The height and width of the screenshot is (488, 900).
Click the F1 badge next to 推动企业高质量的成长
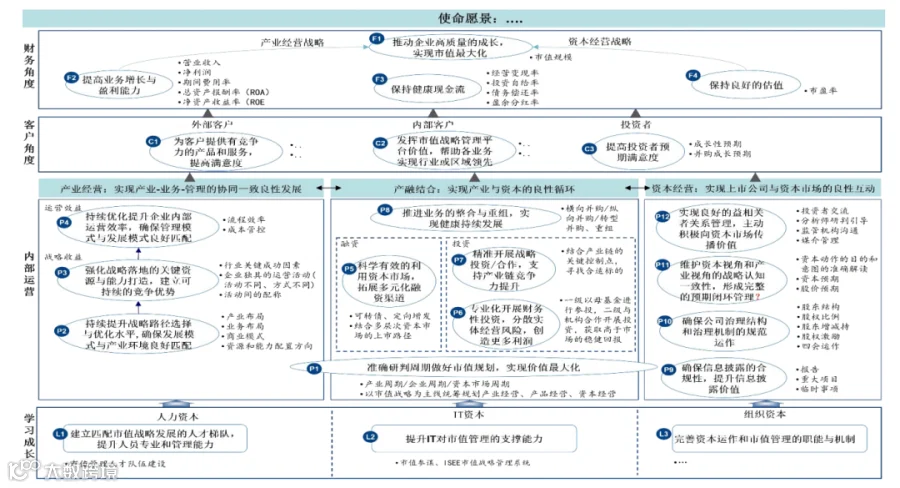tap(377, 39)
